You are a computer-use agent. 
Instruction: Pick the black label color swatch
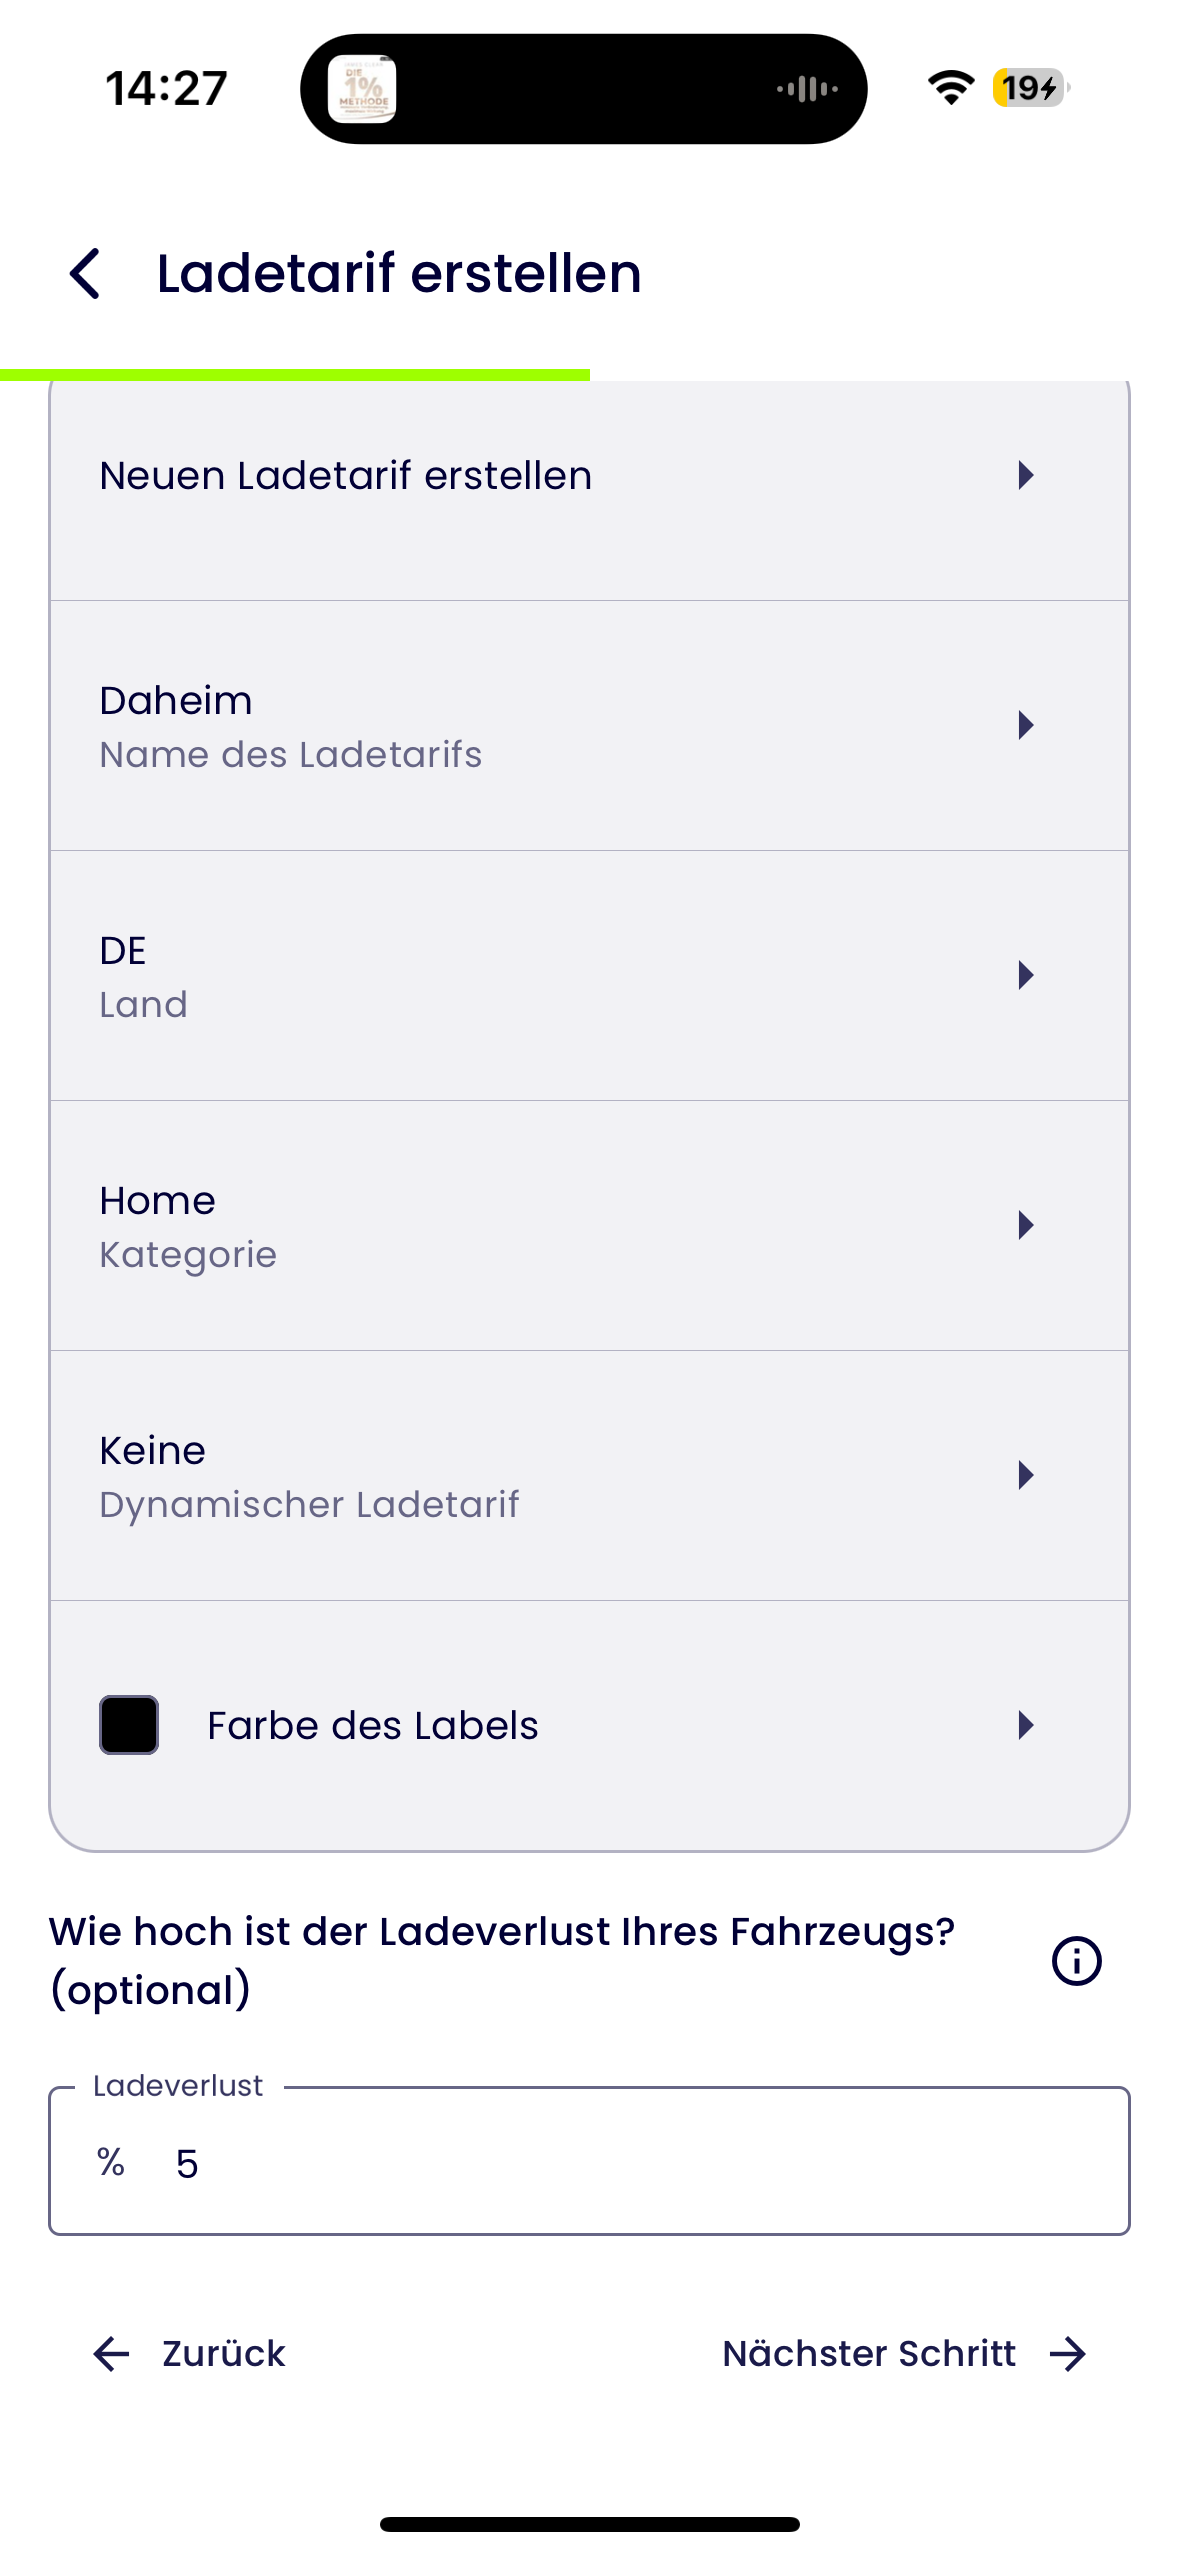pyautogui.click(x=129, y=1725)
